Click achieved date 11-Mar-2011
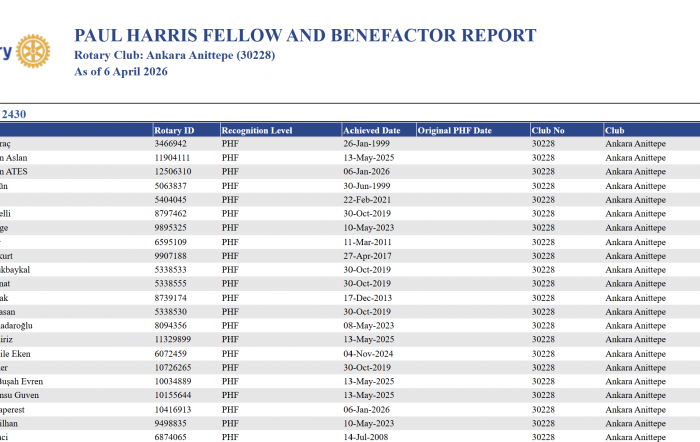The height and width of the screenshot is (442, 700). (367, 242)
